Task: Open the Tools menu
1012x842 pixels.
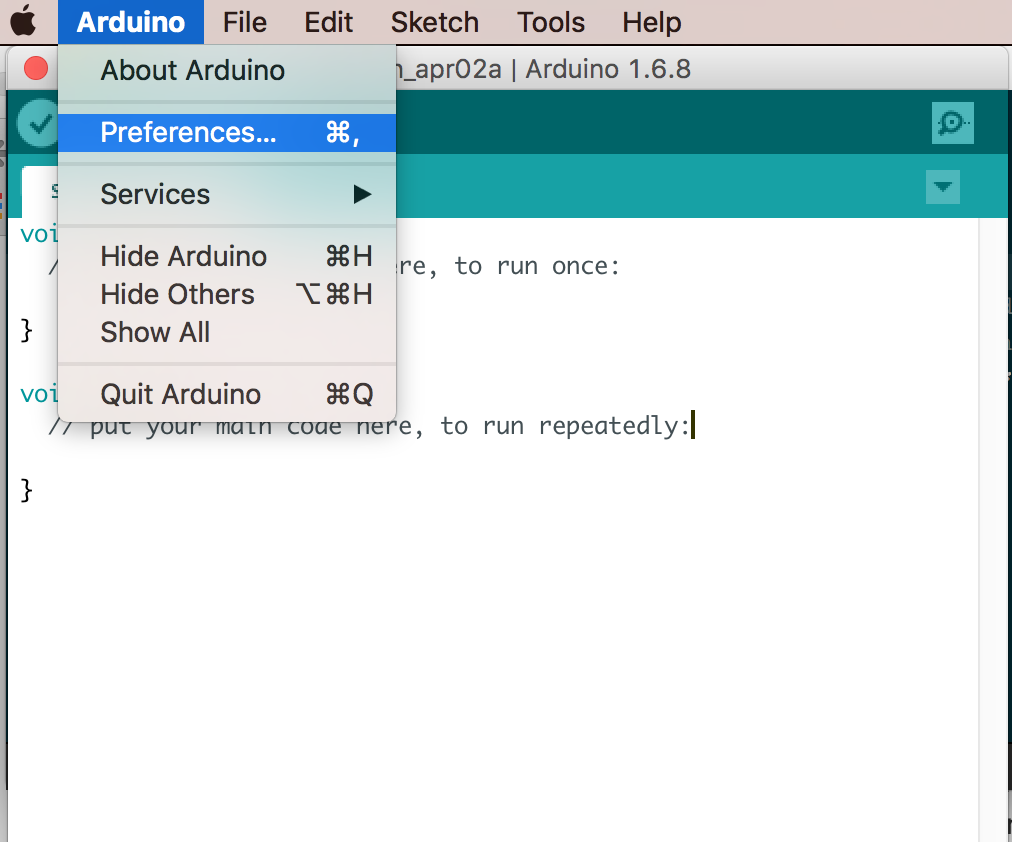Action: click(x=551, y=22)
